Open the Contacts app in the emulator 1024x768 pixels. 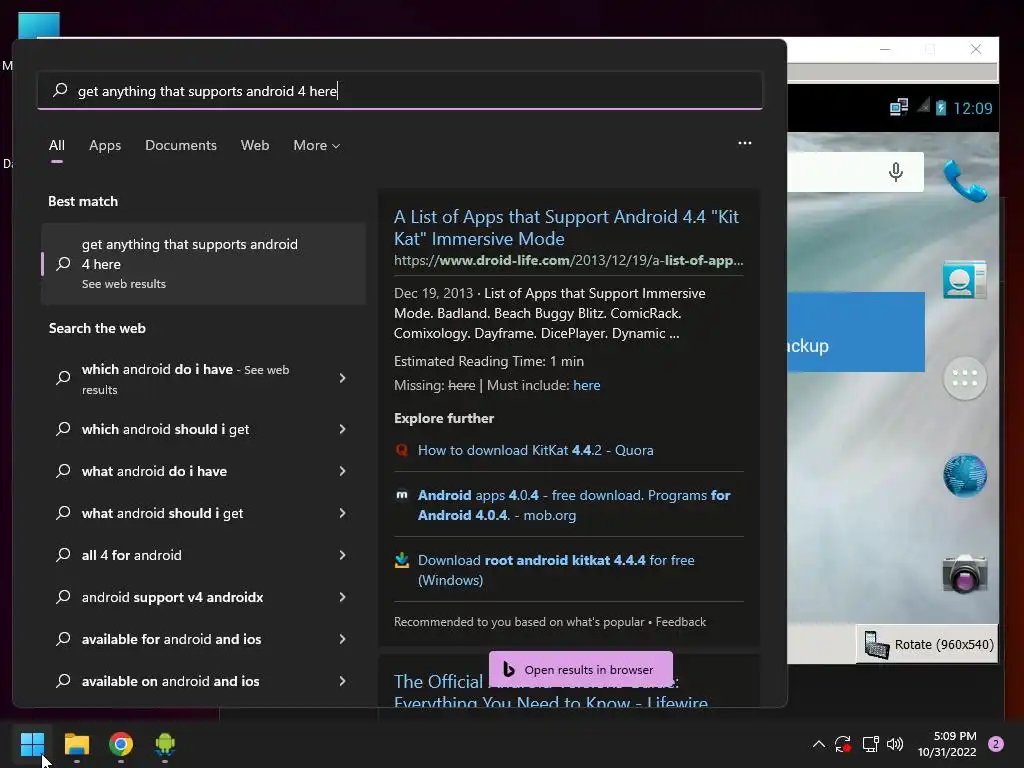pyautogui.click(x=965, y=280)
